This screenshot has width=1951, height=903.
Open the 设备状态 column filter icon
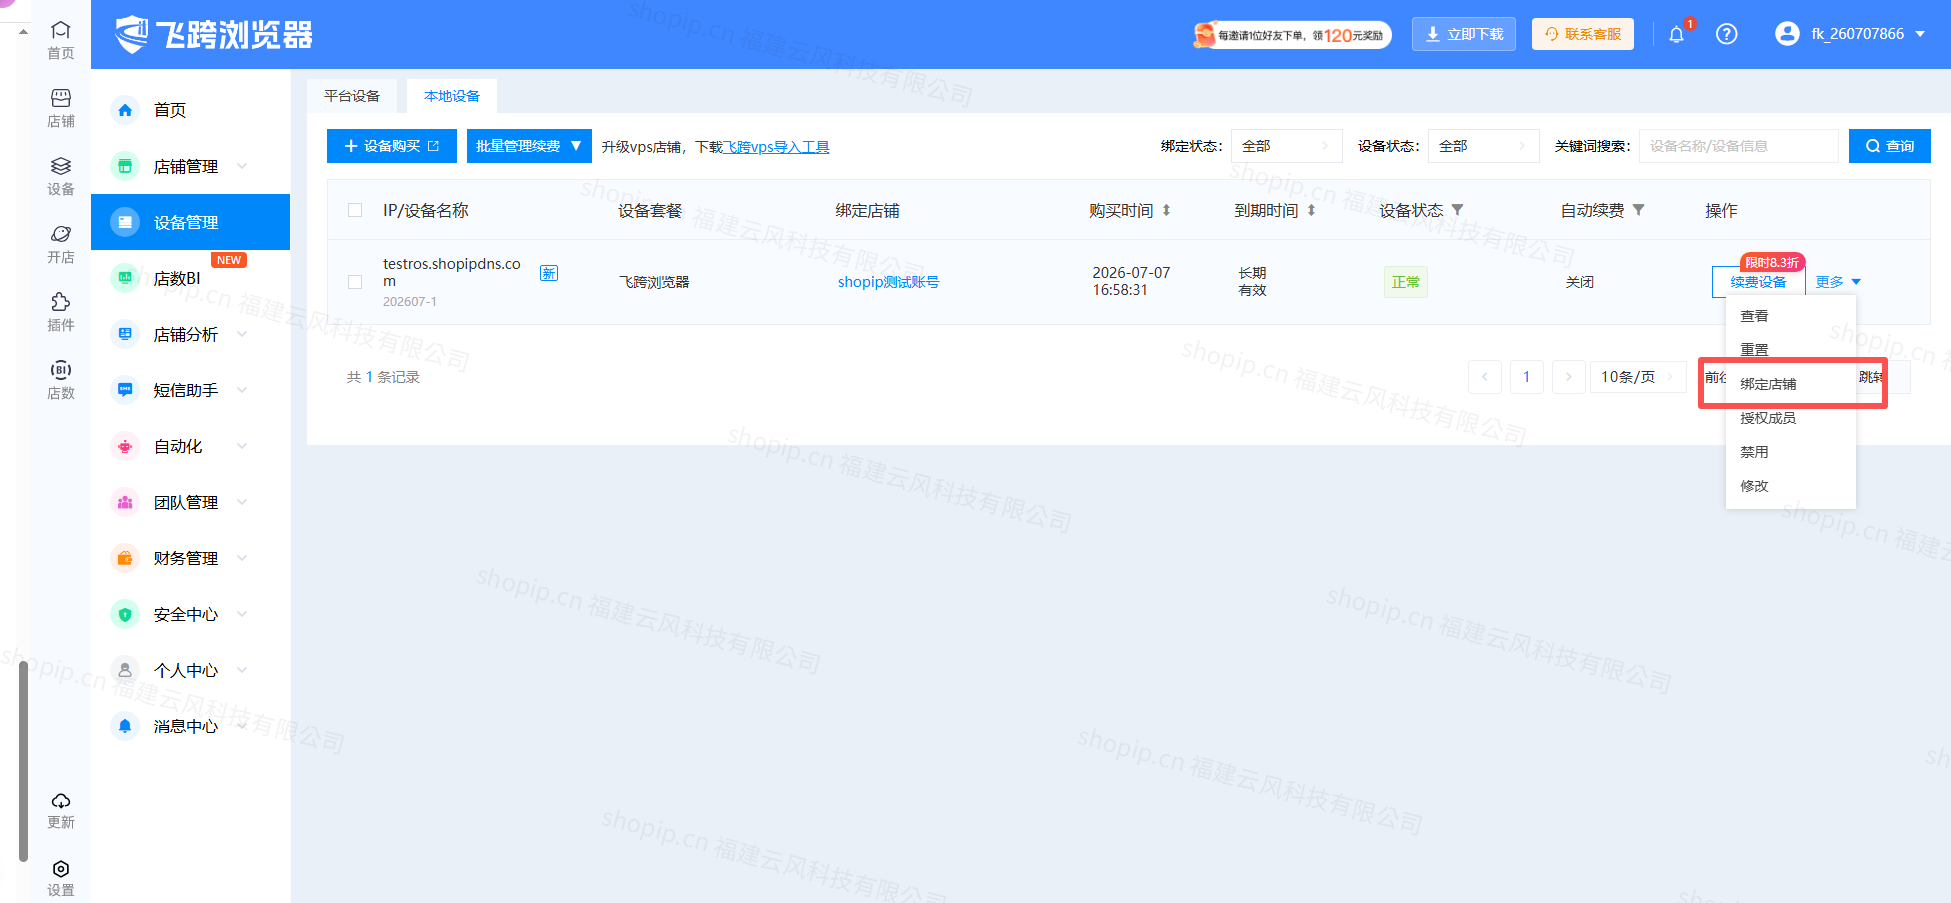pos(1457,210)
